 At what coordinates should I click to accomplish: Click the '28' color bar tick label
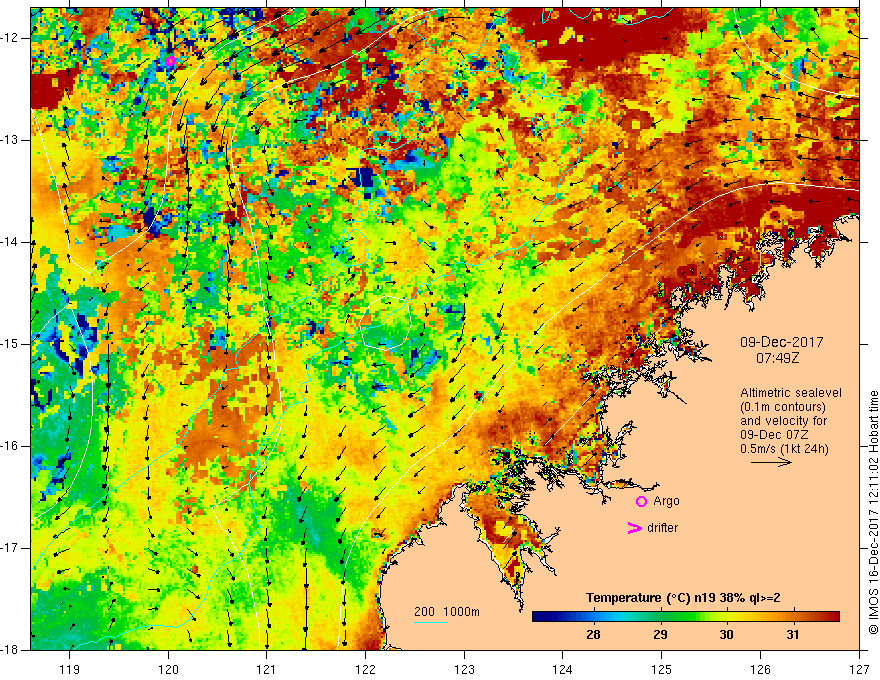[593, 635]
